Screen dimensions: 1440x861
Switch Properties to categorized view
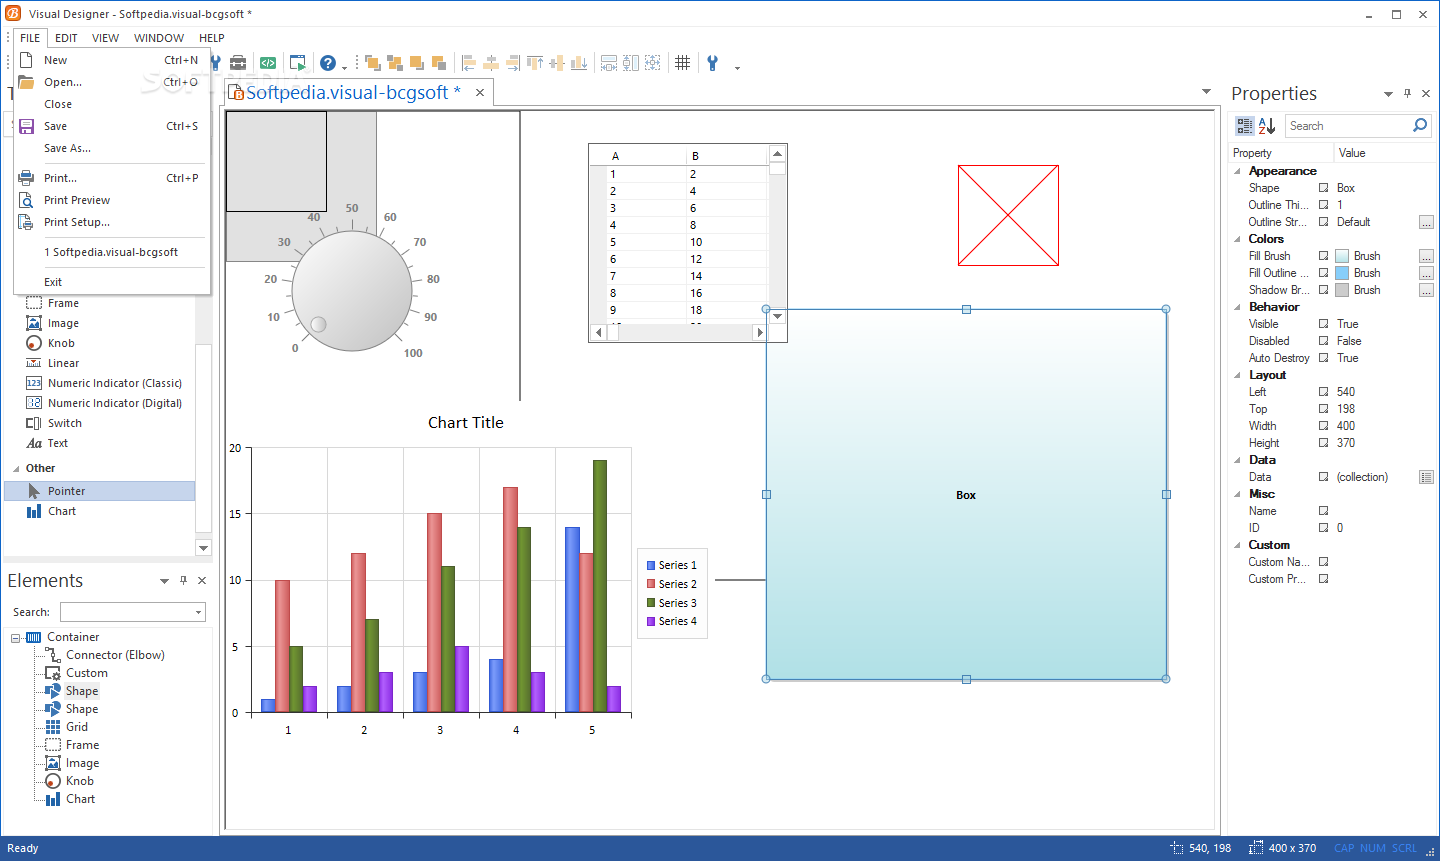1244,126
